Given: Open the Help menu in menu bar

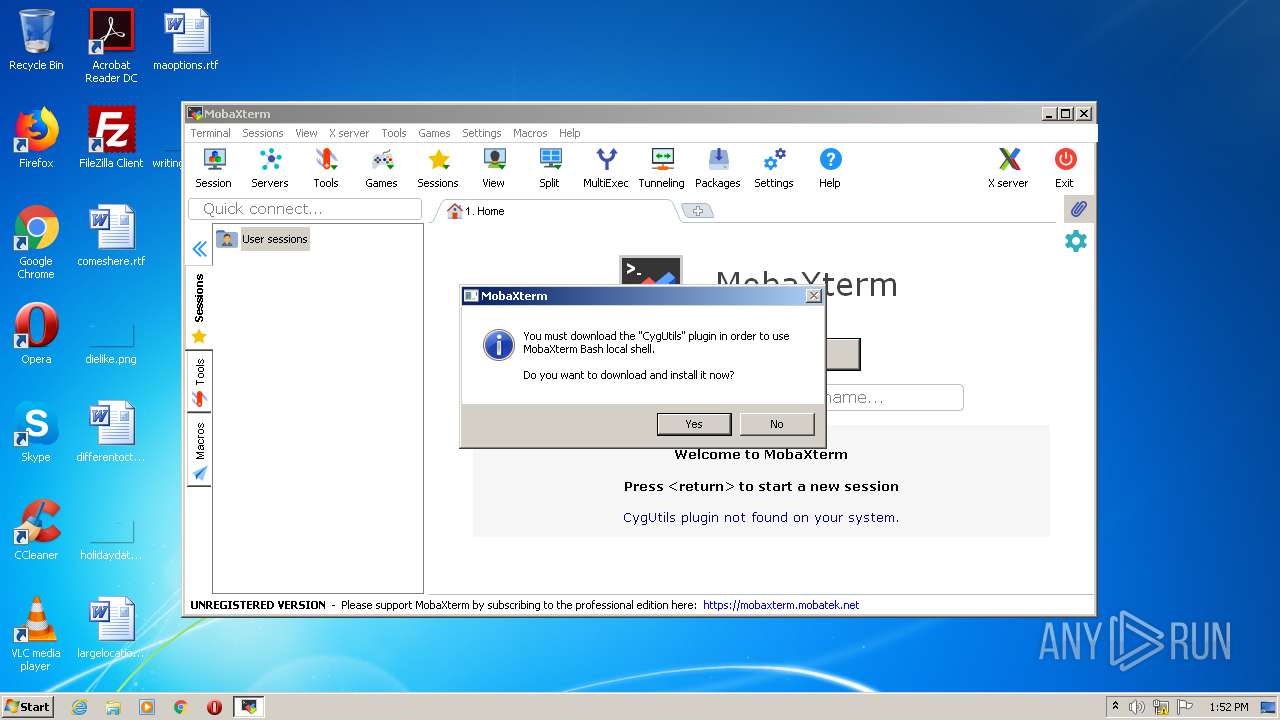Looking at the screenshot, I should click(x=570, y=133).
